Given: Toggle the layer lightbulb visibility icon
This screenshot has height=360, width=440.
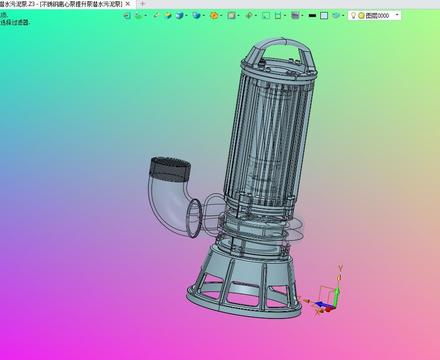Looking at the screenshot, I should (353, 15).
